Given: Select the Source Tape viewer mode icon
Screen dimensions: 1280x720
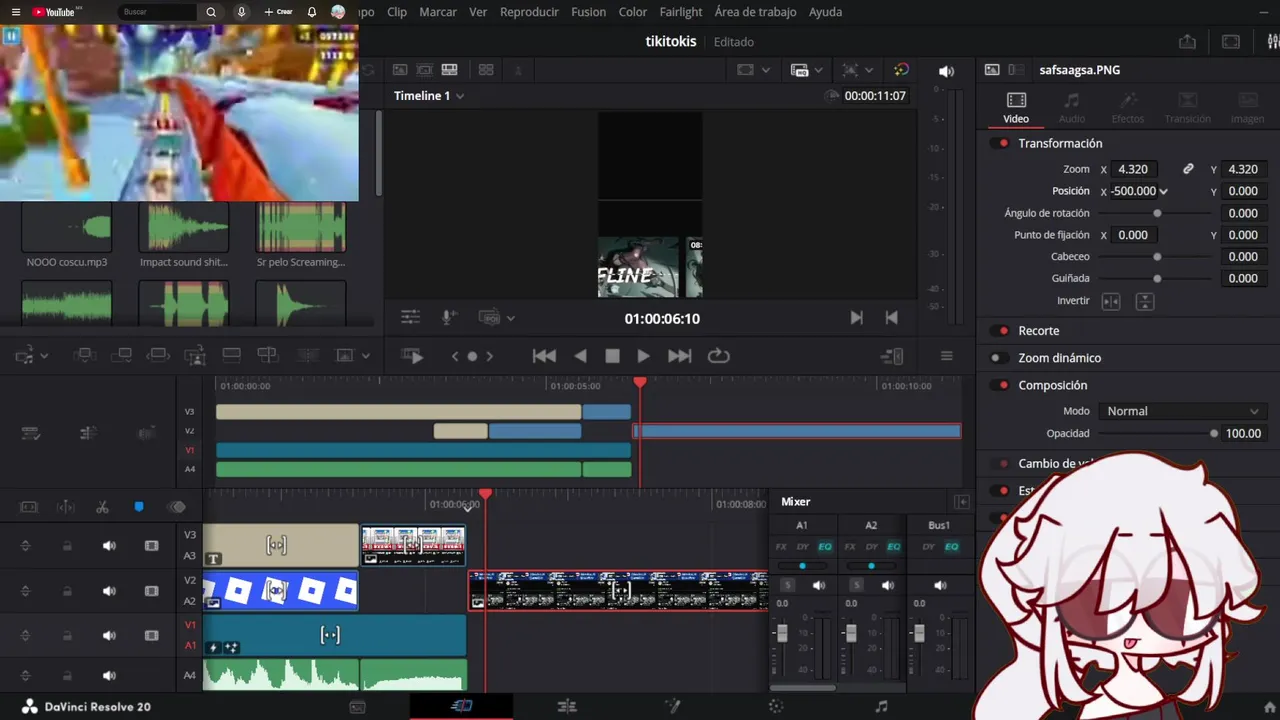Looking at the screenshot, I should click(425, 70).
